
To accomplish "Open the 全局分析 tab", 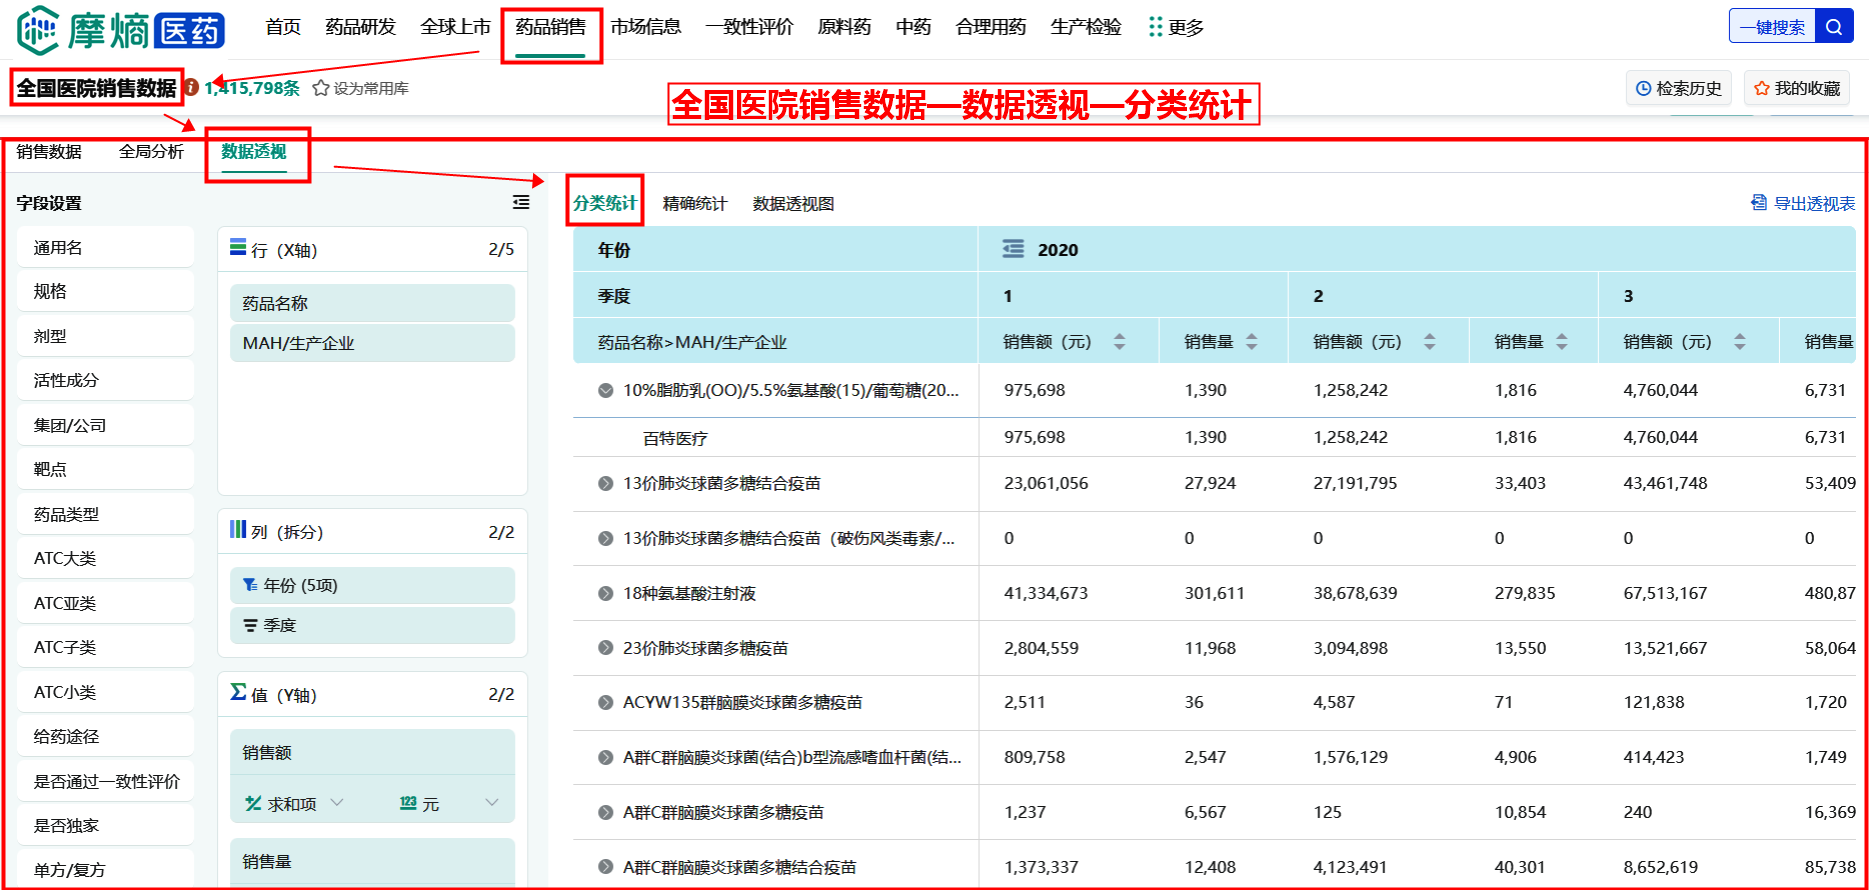I will click(151, 152).
